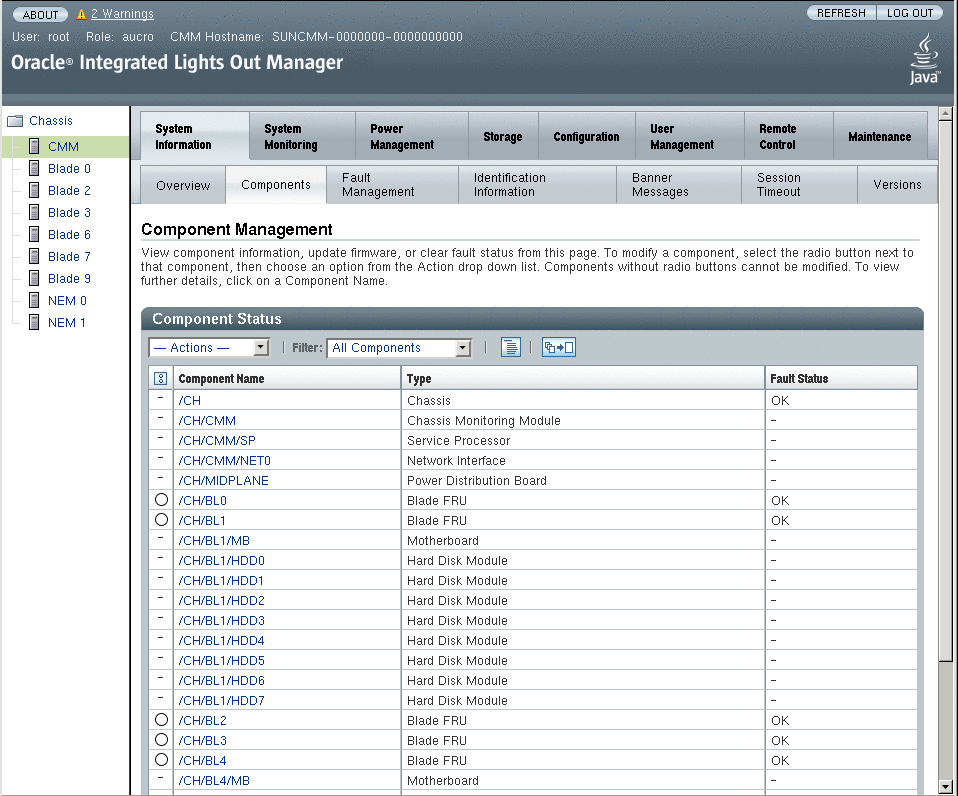Select the Blade 7 tree entry
Image resolution: width=958 pixels, height=796 pixels.
(x=69, y=257)
